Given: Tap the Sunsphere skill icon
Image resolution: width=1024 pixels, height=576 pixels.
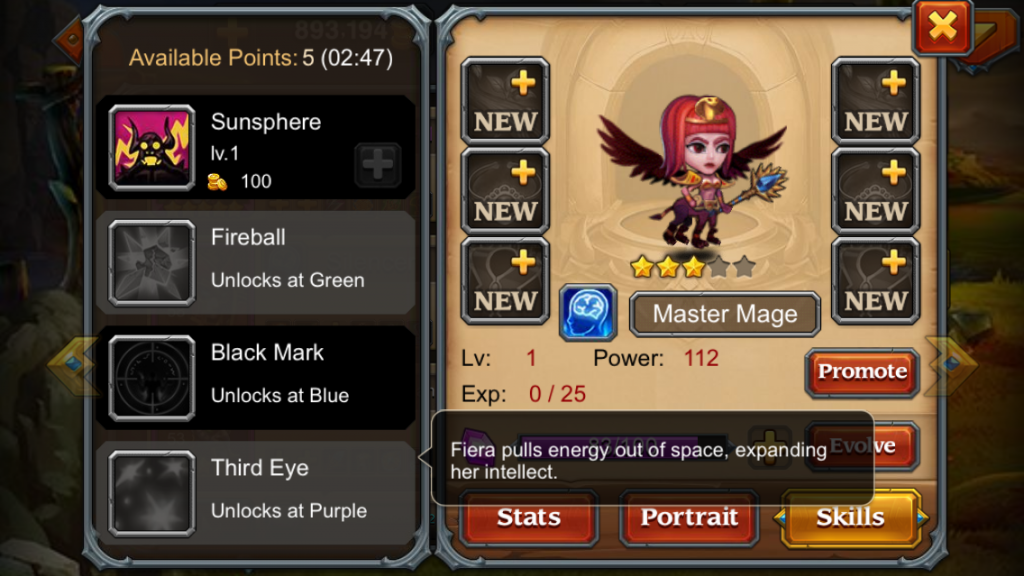Looking at the screenshot, I should pos(152,148).
